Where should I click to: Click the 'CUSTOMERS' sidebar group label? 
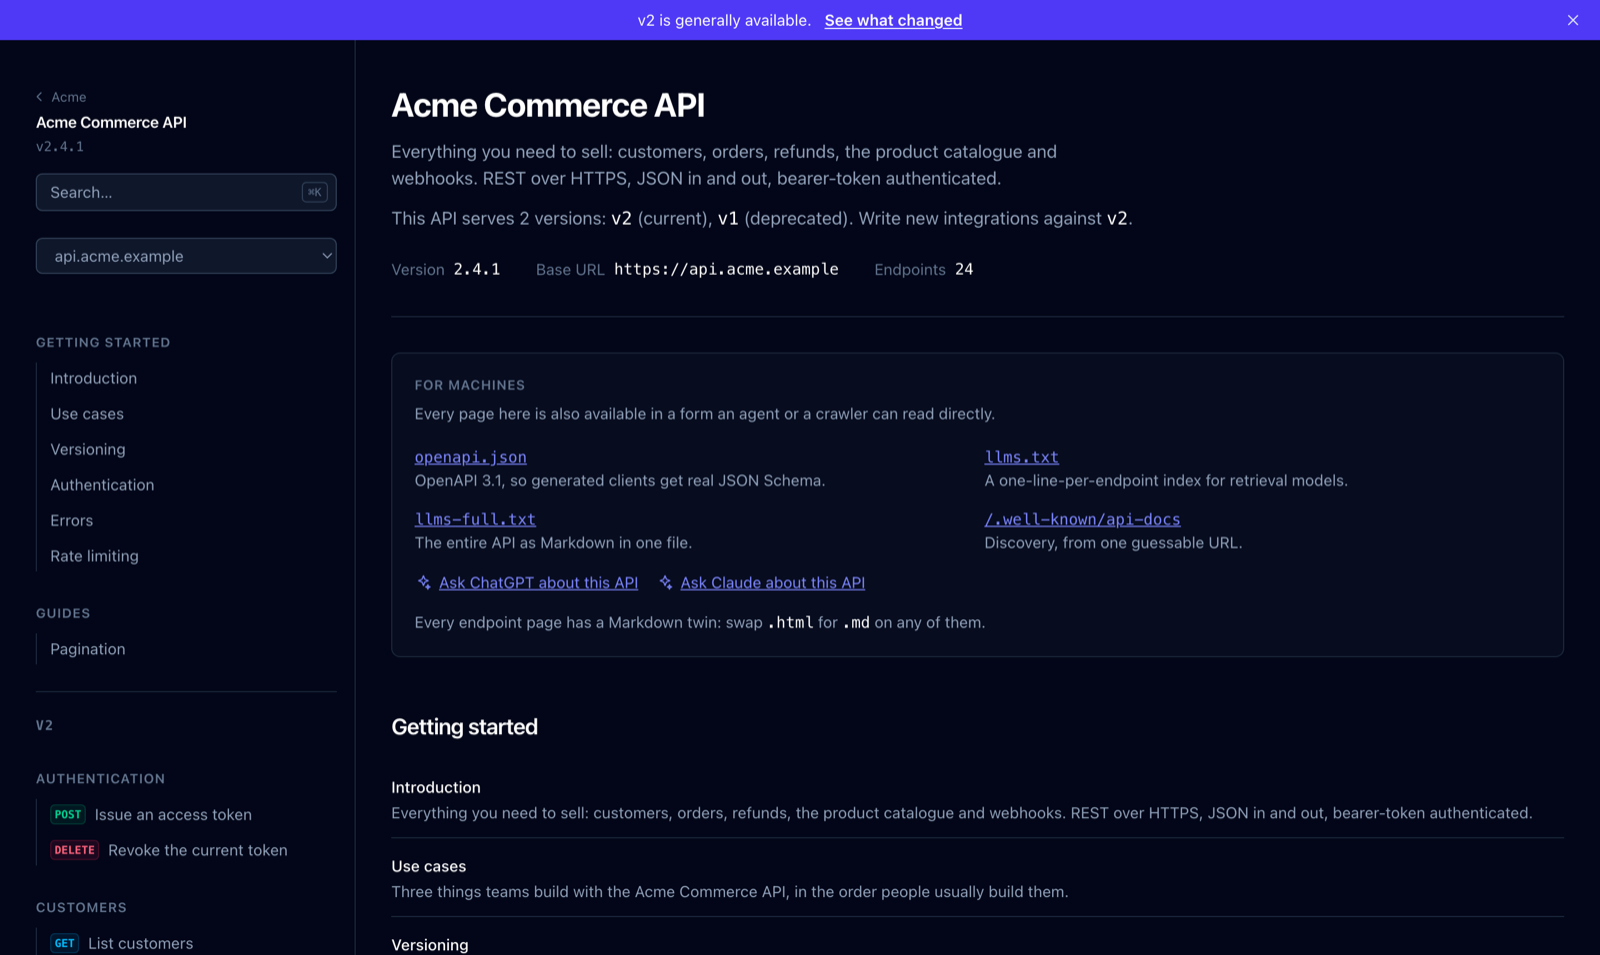[81, 908]
